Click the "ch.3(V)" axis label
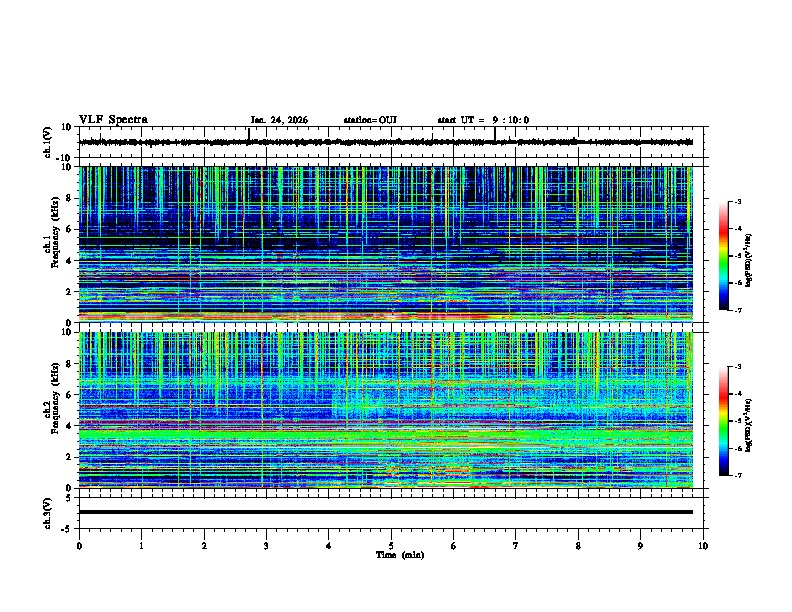The image size is (792, 612). [x=48, y=513]
